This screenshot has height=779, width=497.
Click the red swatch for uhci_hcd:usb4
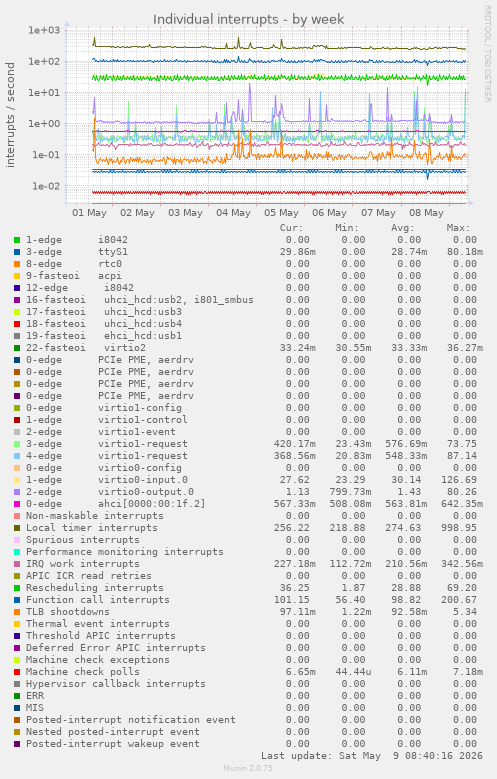(x=17, y=324)
